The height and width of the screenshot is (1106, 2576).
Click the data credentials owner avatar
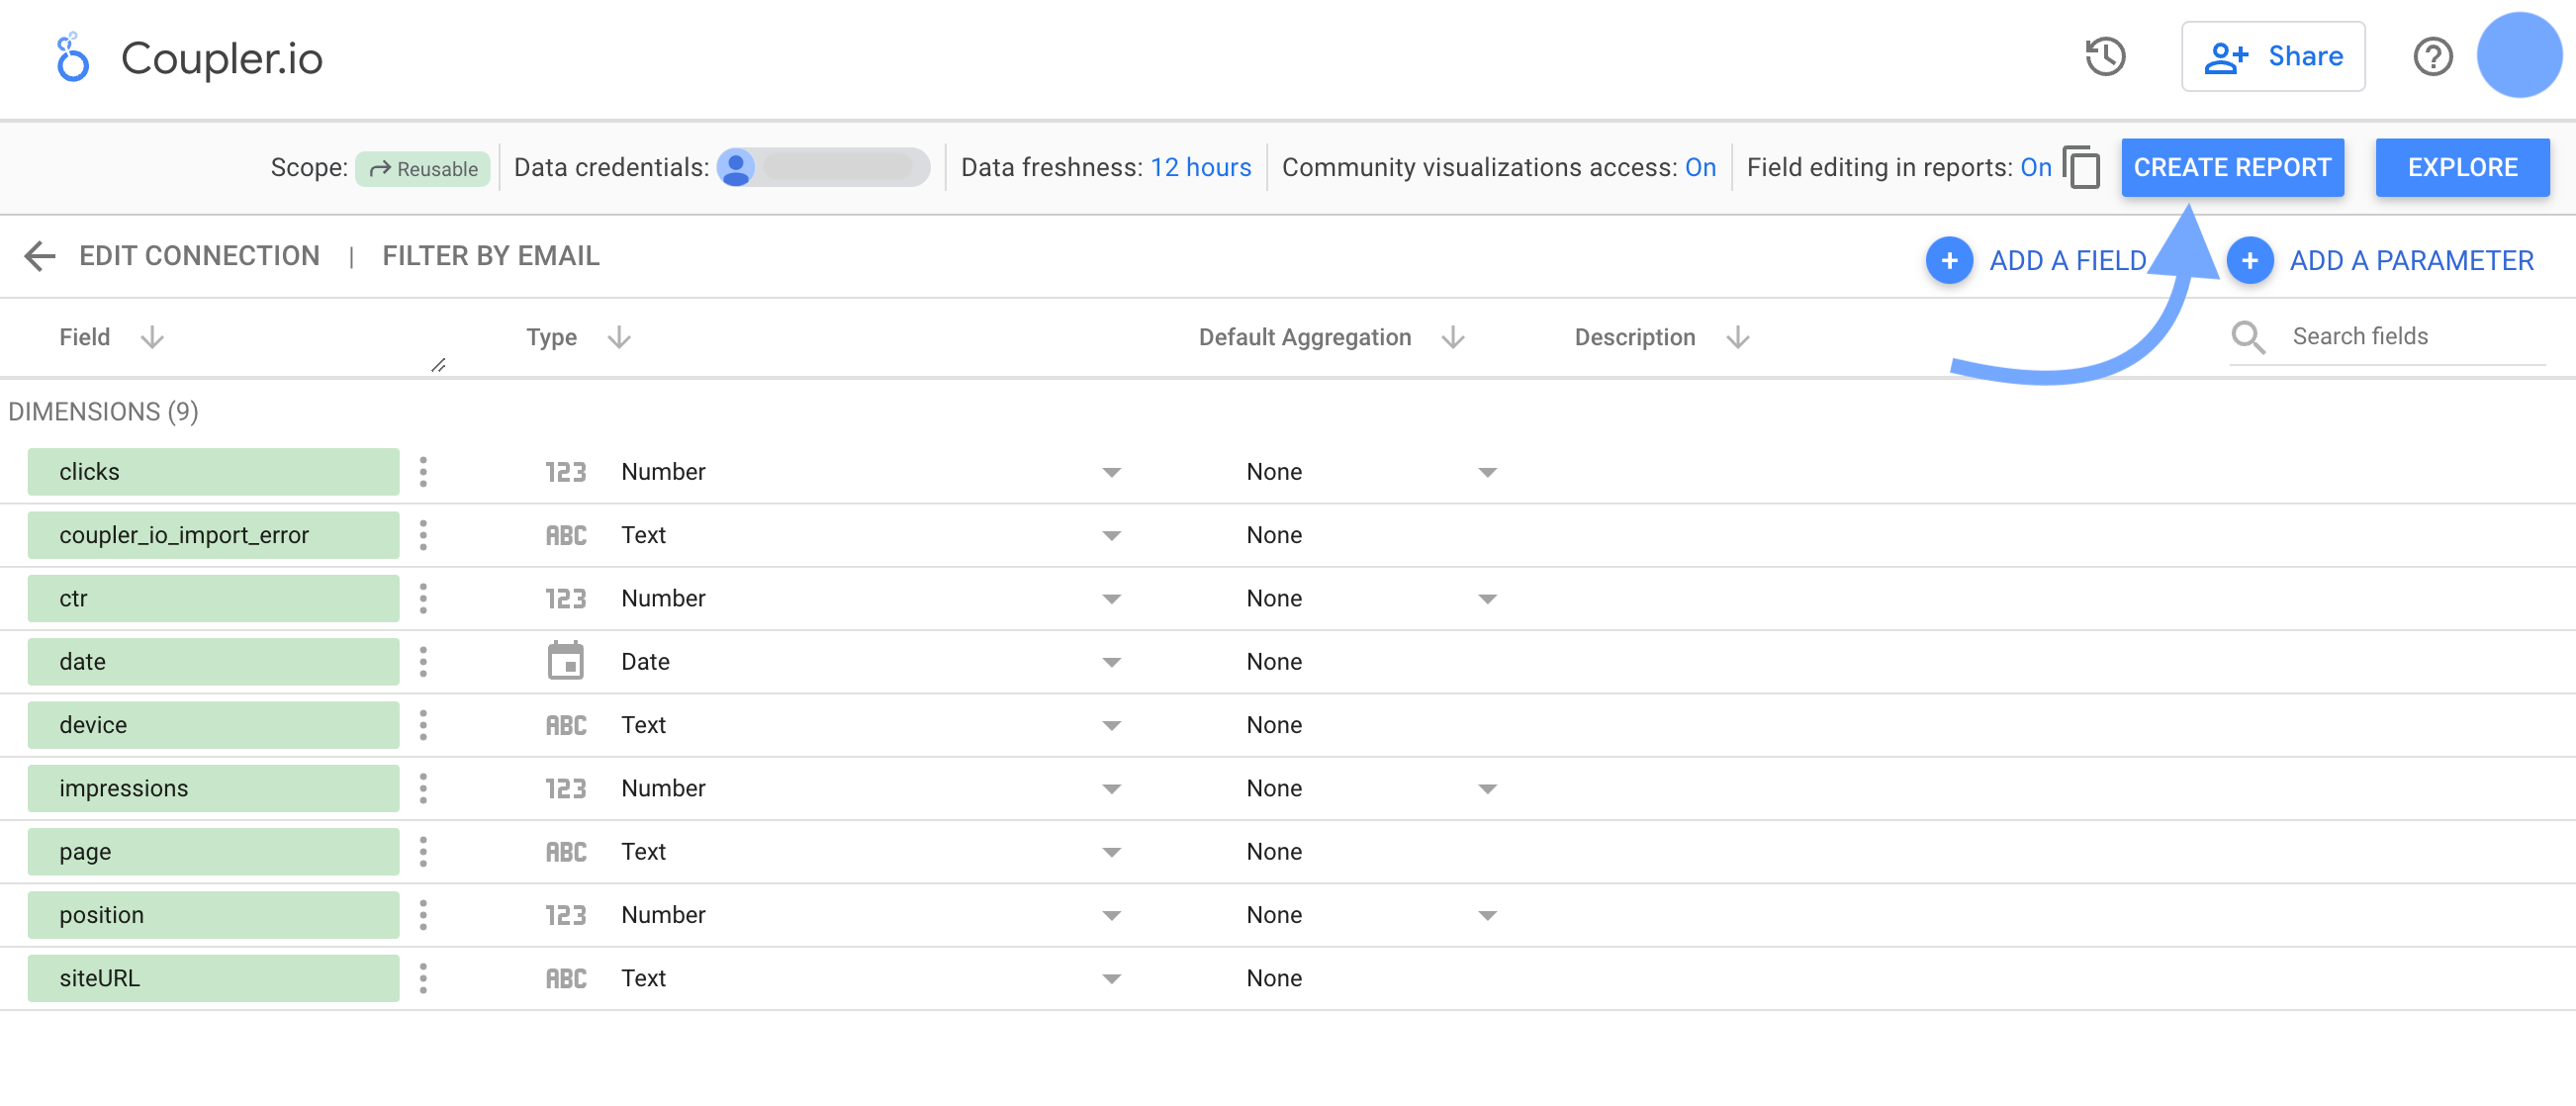pos(735,167)
